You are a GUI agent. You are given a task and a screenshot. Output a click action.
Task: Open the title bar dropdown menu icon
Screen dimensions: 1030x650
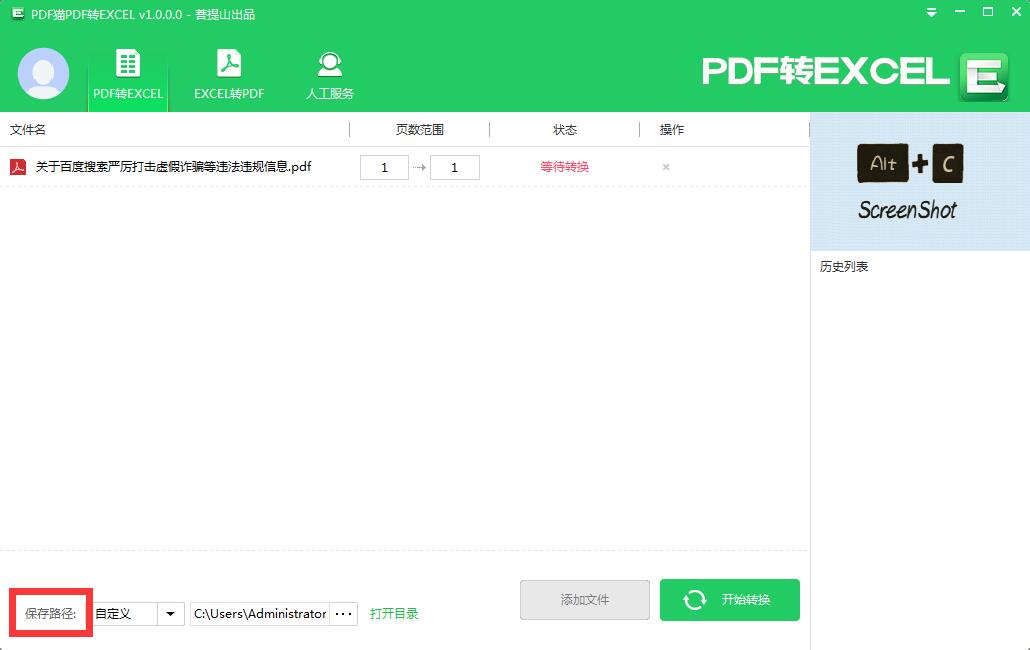[932, 13]
